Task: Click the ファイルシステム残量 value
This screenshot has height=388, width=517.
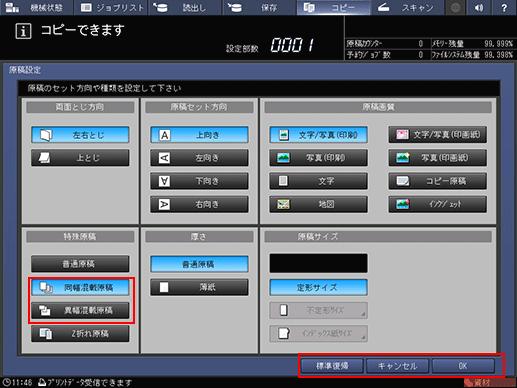Action: [x=498, y=55]
